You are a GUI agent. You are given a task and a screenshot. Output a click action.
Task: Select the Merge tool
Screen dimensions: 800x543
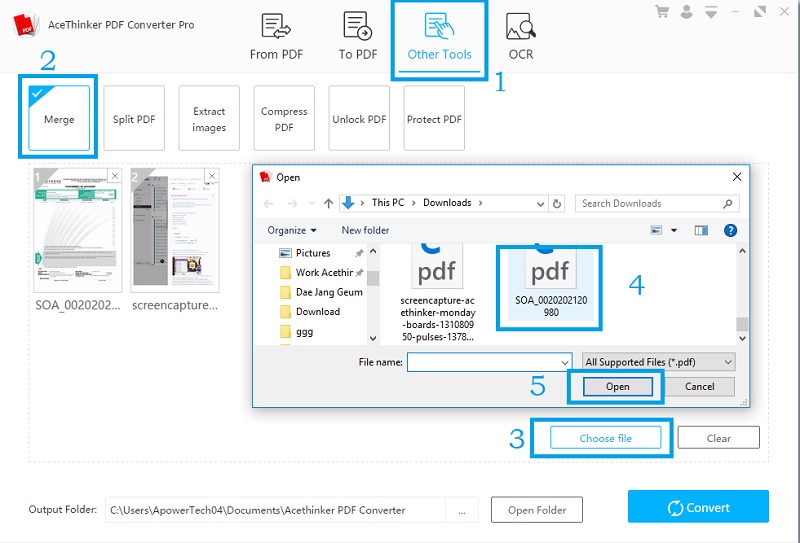tap(59, 118)
